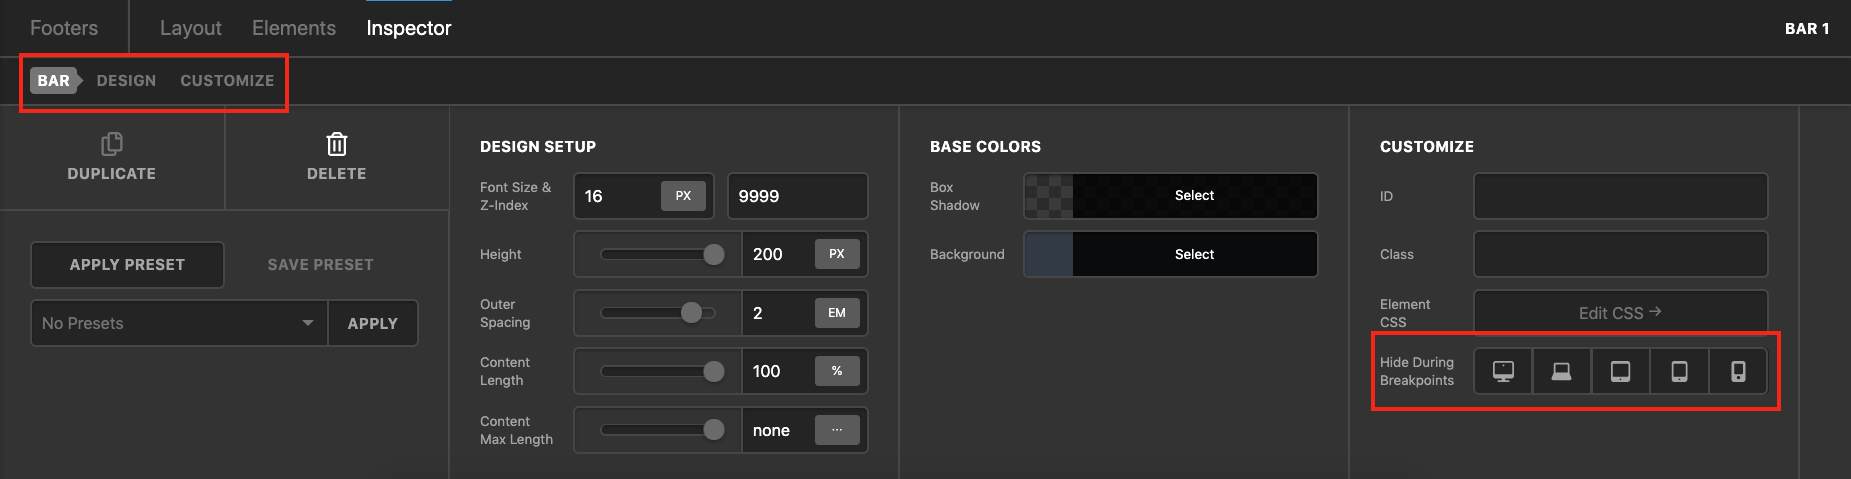Toggle portrait tablet breakpoint icon

coord(1680,372)
